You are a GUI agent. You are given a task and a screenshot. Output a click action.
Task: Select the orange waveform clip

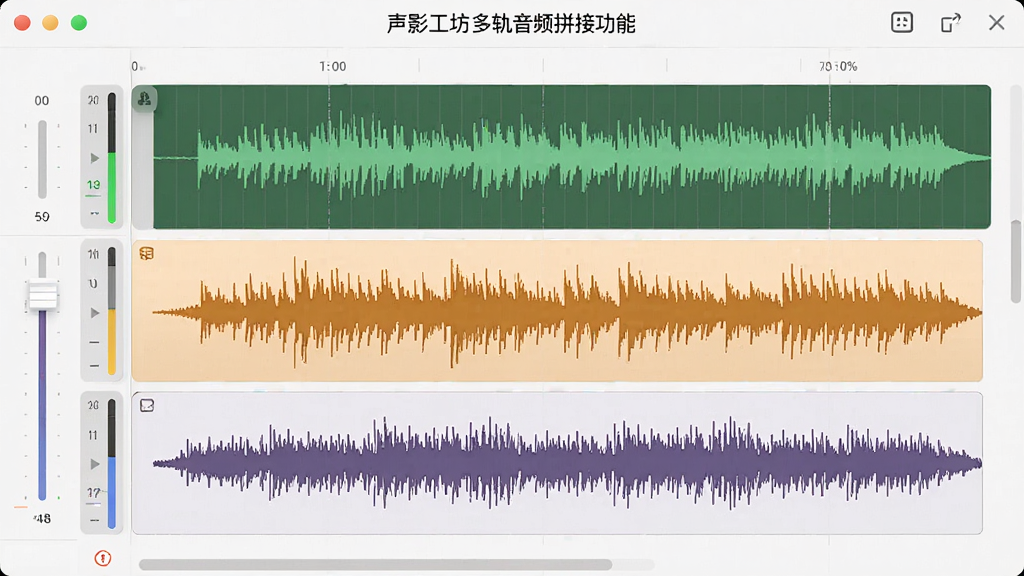click(557, 311)
